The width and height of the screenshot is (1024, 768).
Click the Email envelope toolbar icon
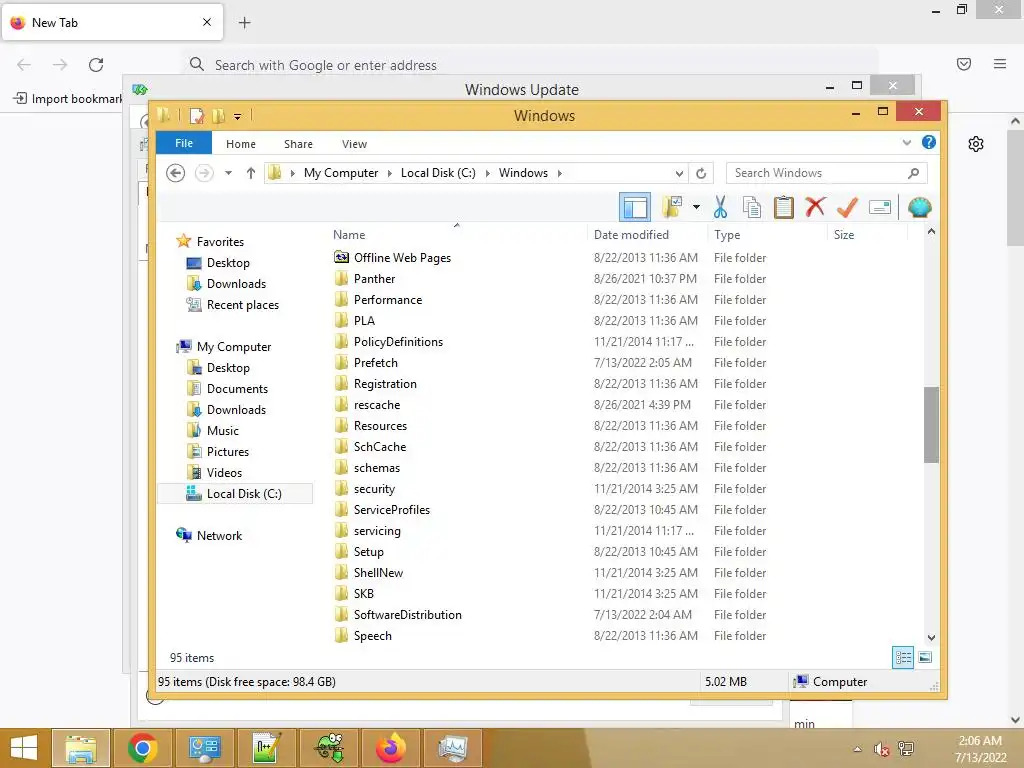(880, 208)
